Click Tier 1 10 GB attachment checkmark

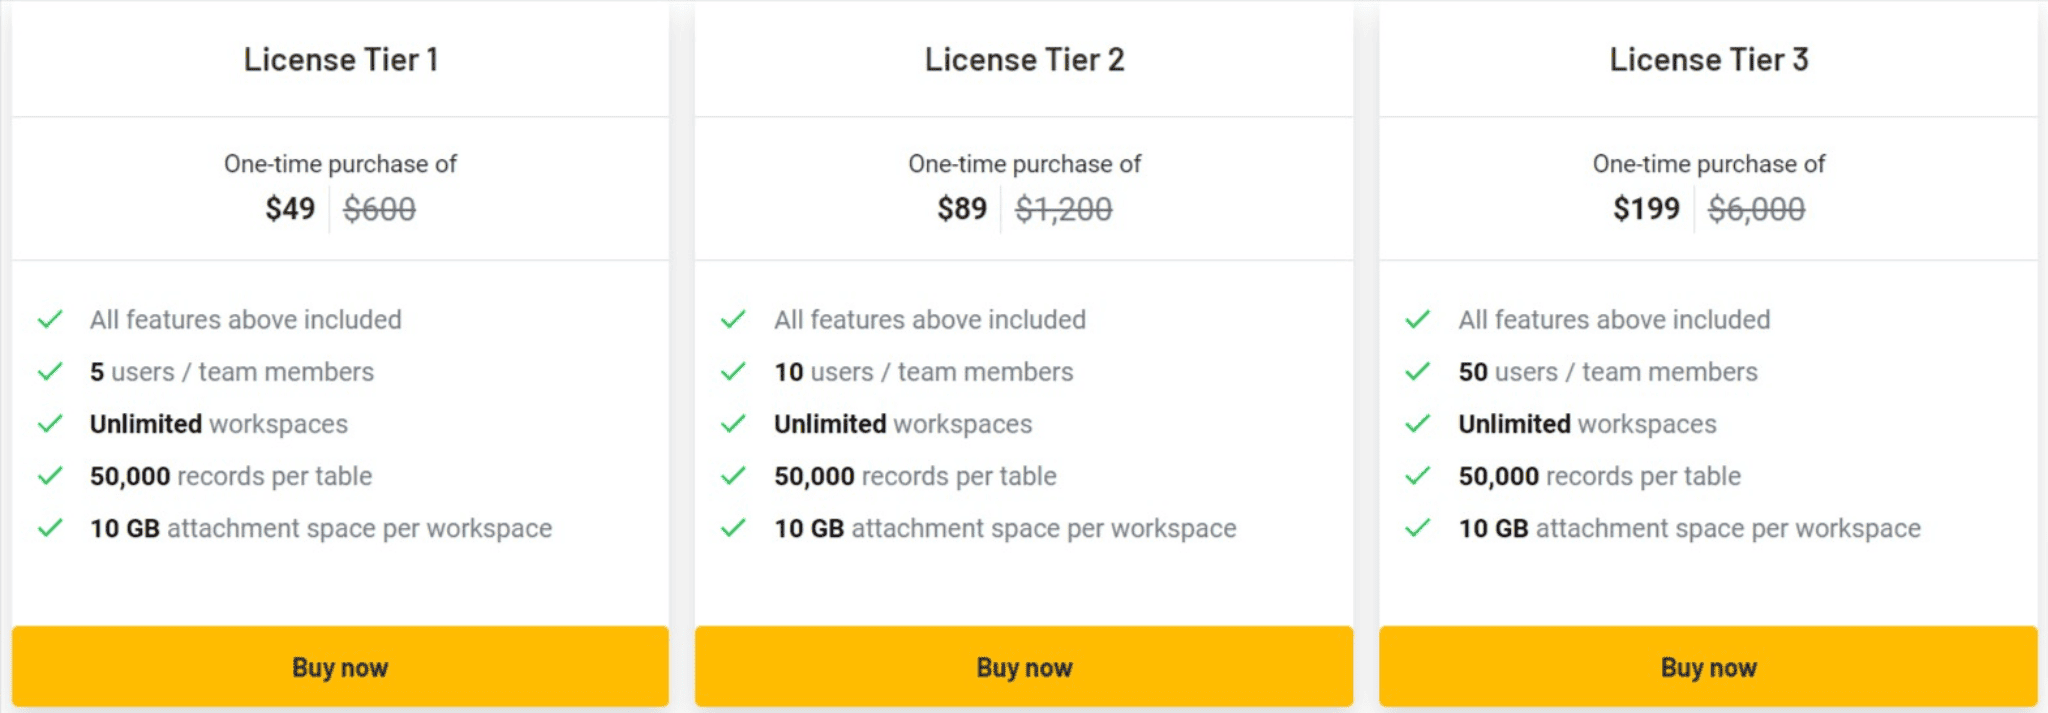point(50,528)
